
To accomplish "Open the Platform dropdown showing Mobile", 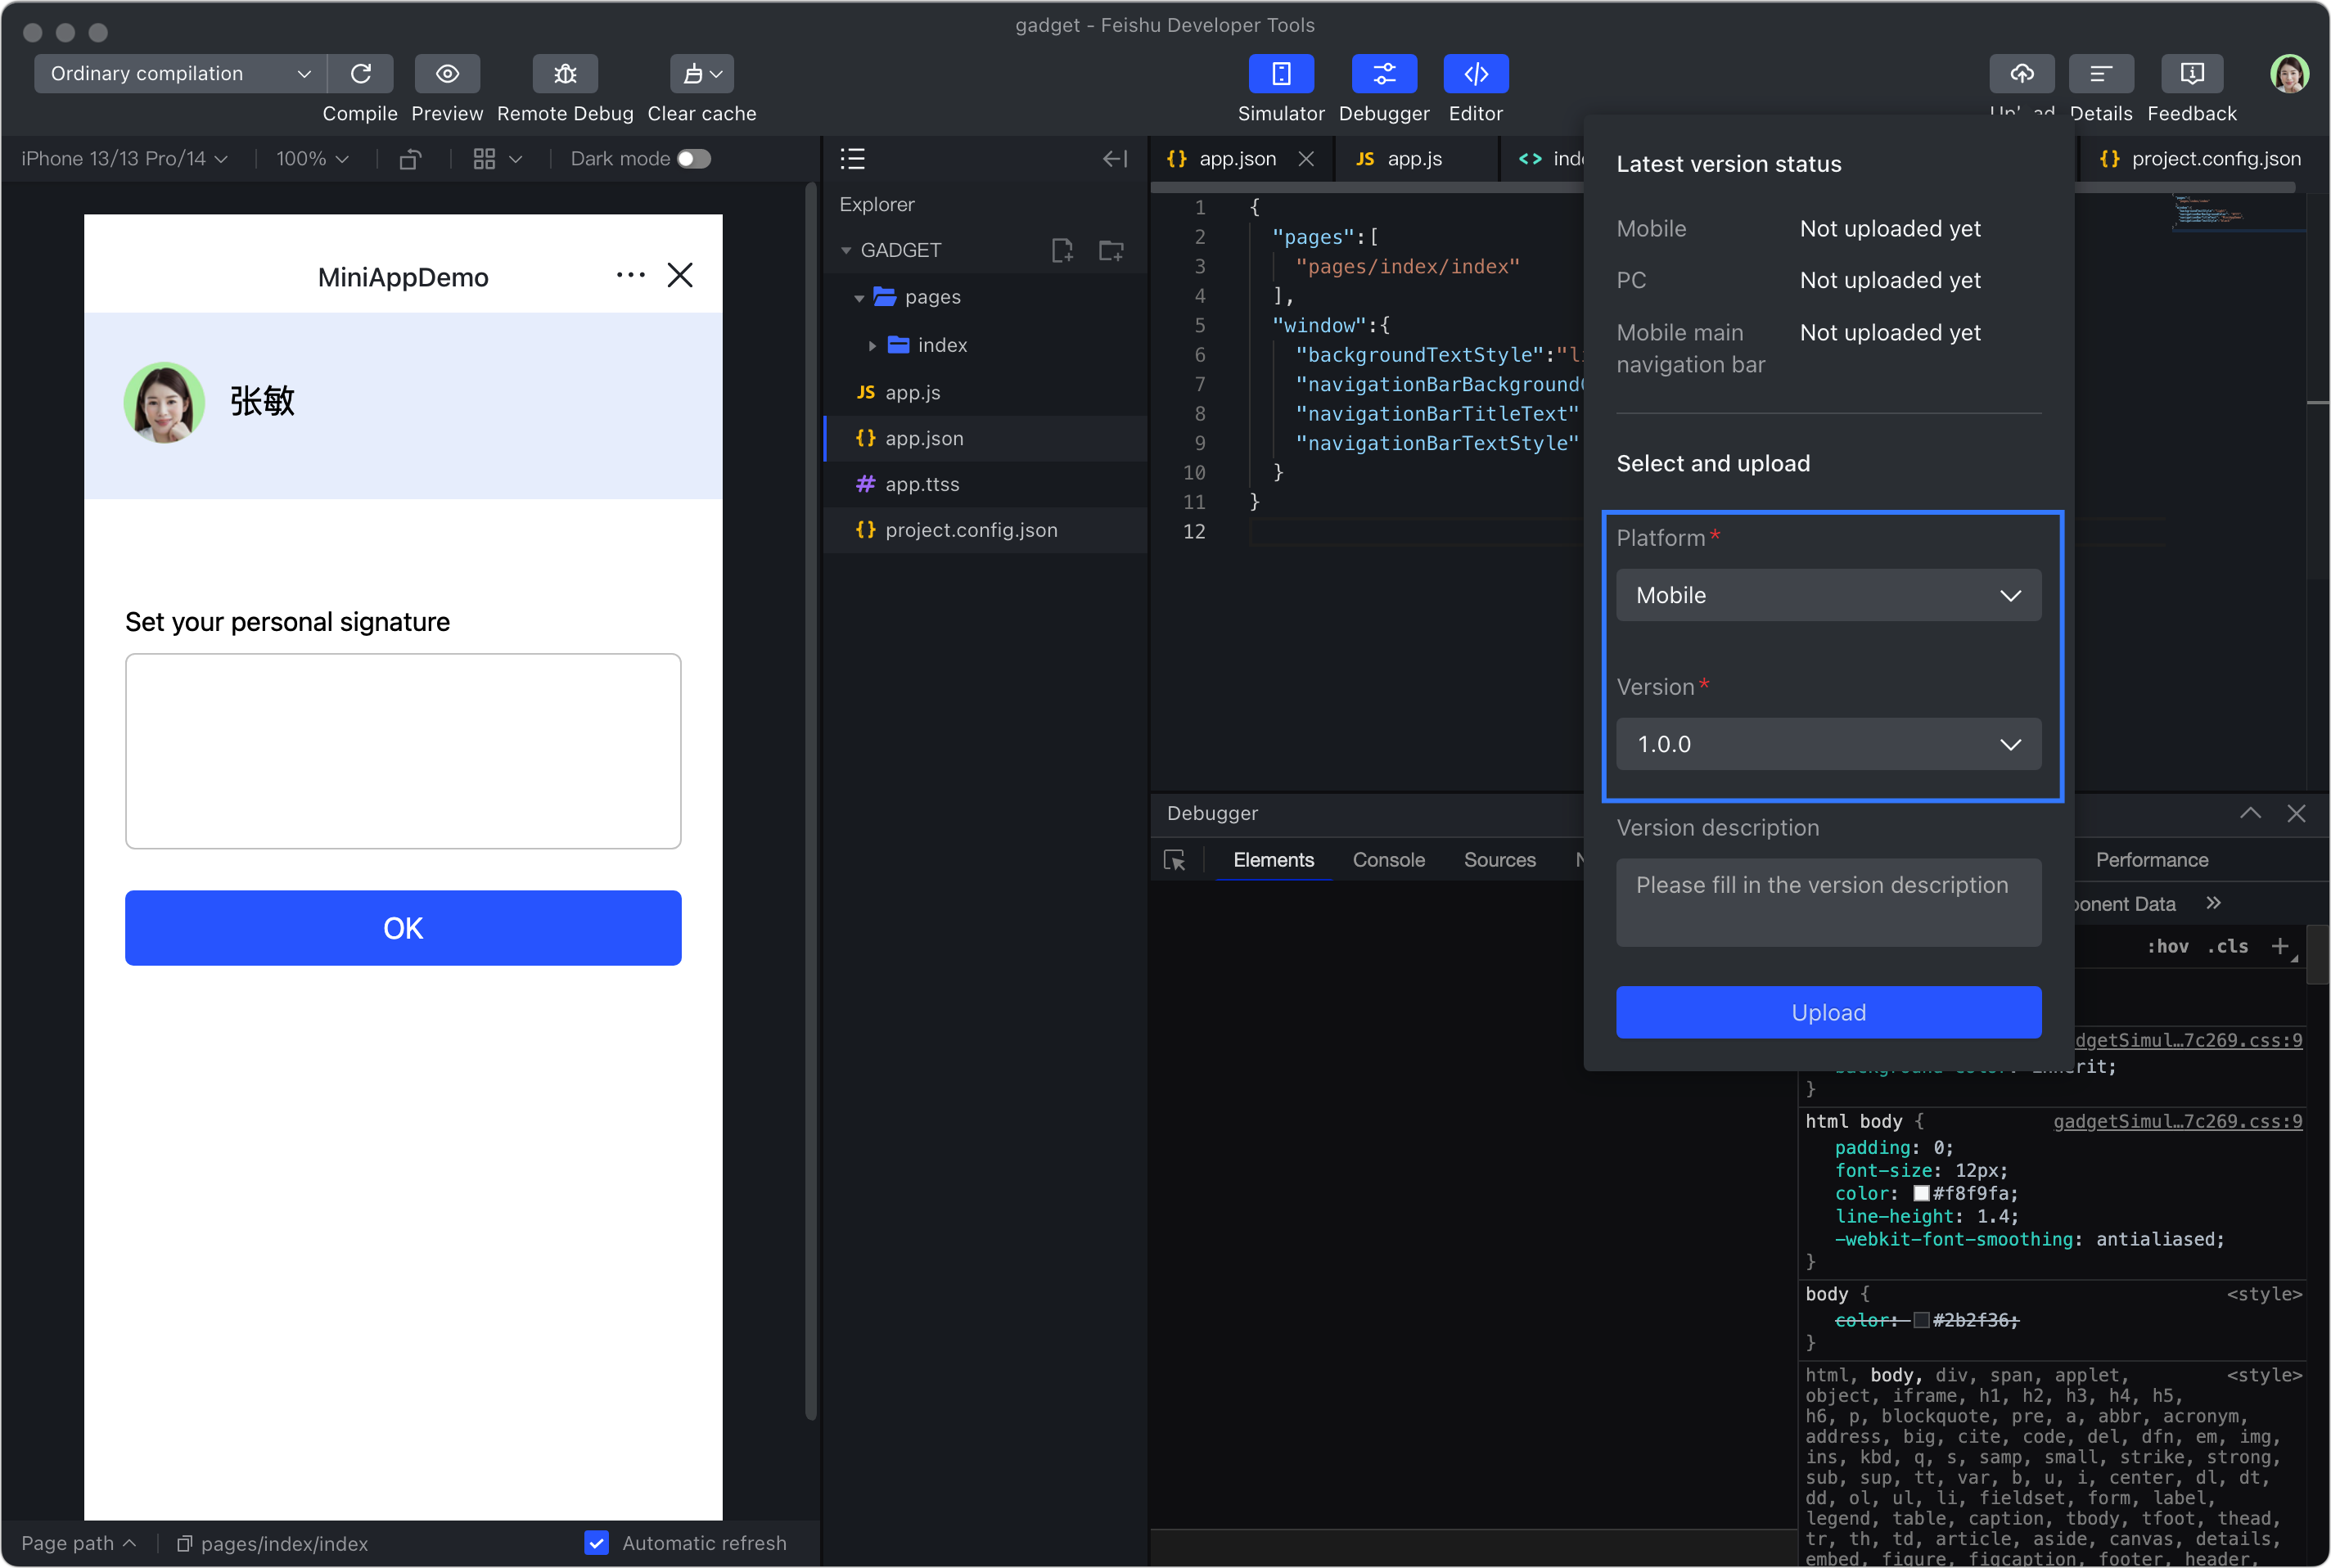I will coord(1828,596).
